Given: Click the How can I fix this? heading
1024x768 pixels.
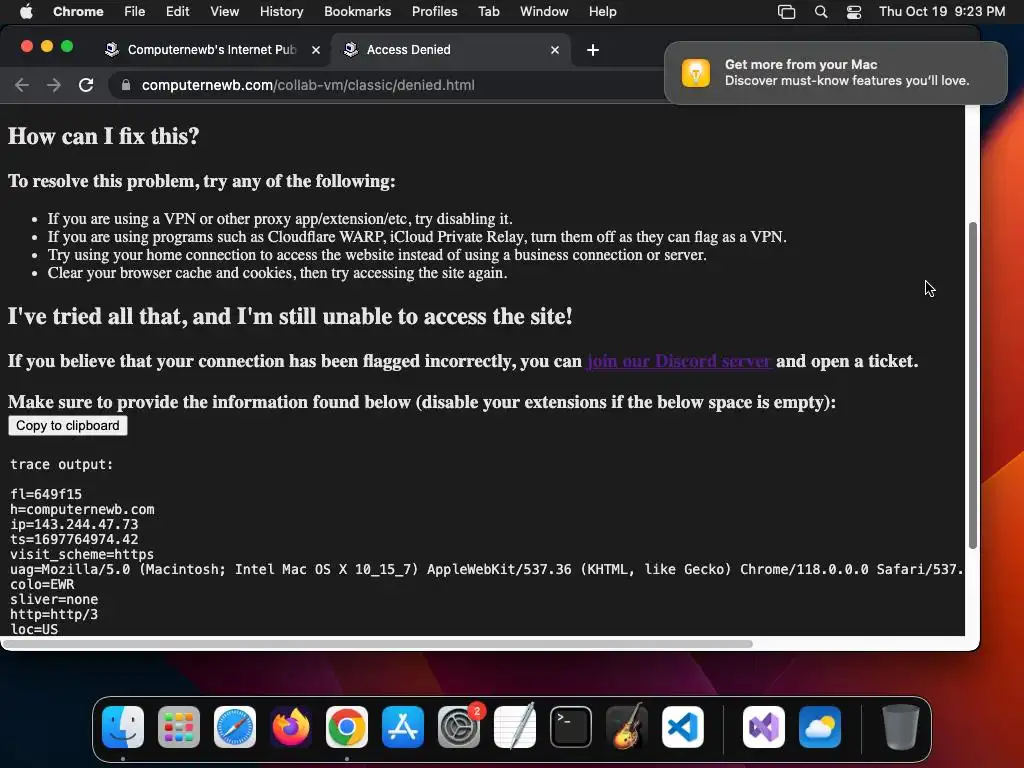Looking at the screenshot, I should [x=103, y=136].
